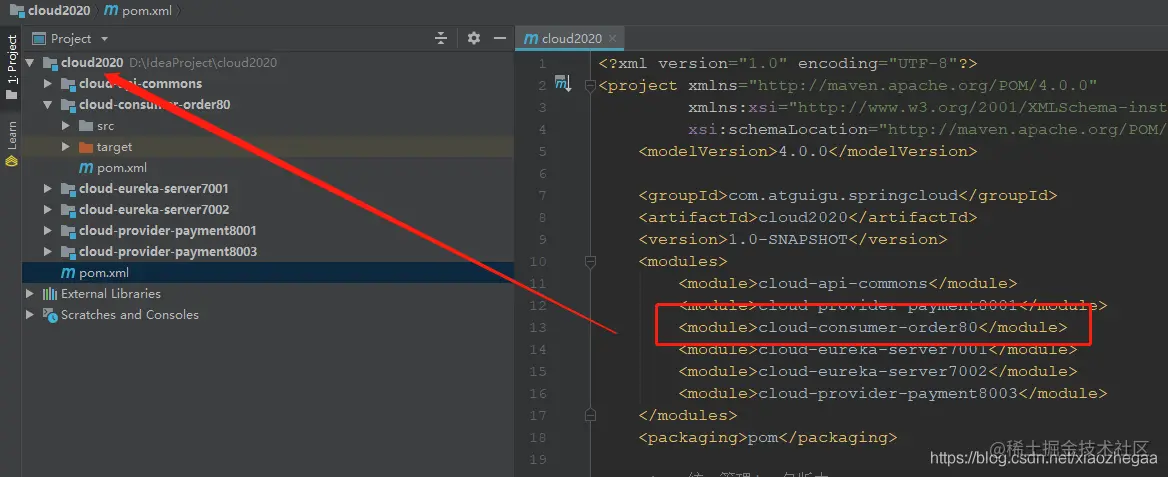Expand the target folder
This screenshot has height=477, width=1168.
tap(66, 147)
